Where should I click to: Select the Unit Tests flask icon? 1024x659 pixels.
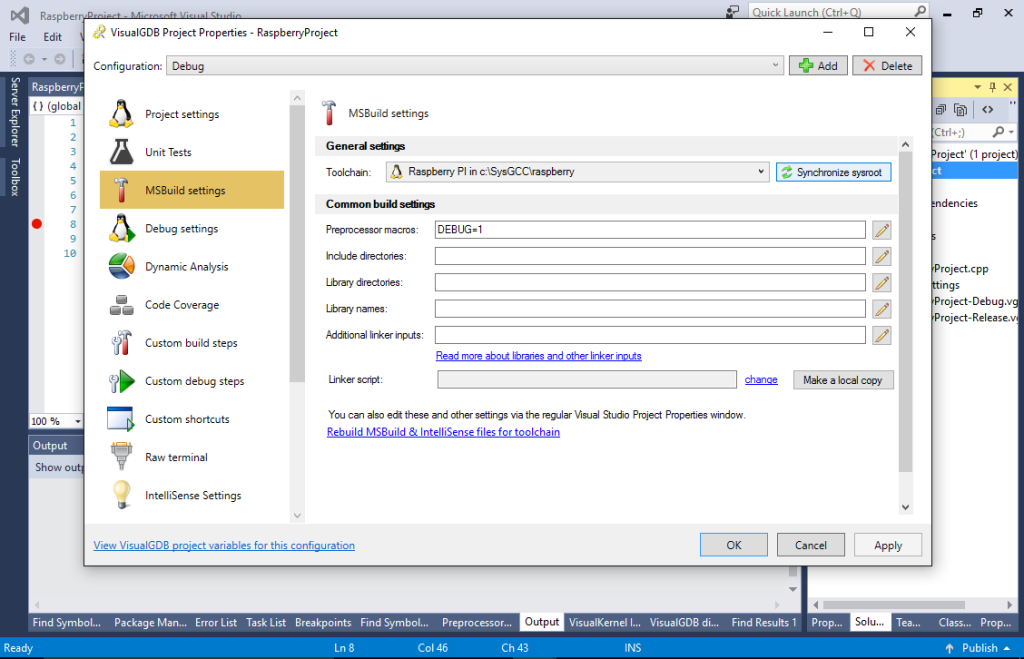click(121, 152)
